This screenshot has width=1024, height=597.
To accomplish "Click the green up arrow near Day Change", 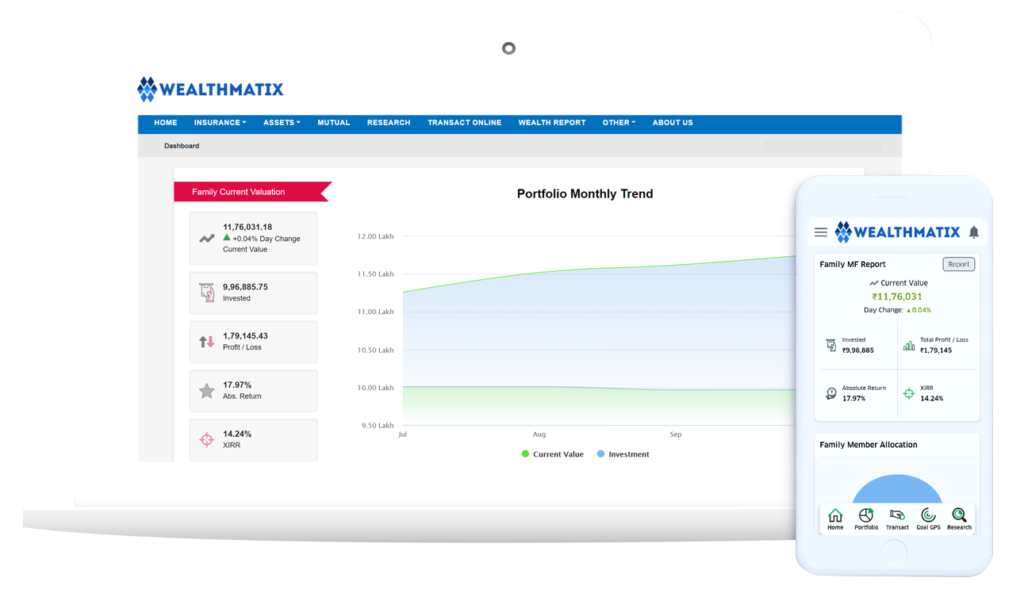I will [227, 238].
